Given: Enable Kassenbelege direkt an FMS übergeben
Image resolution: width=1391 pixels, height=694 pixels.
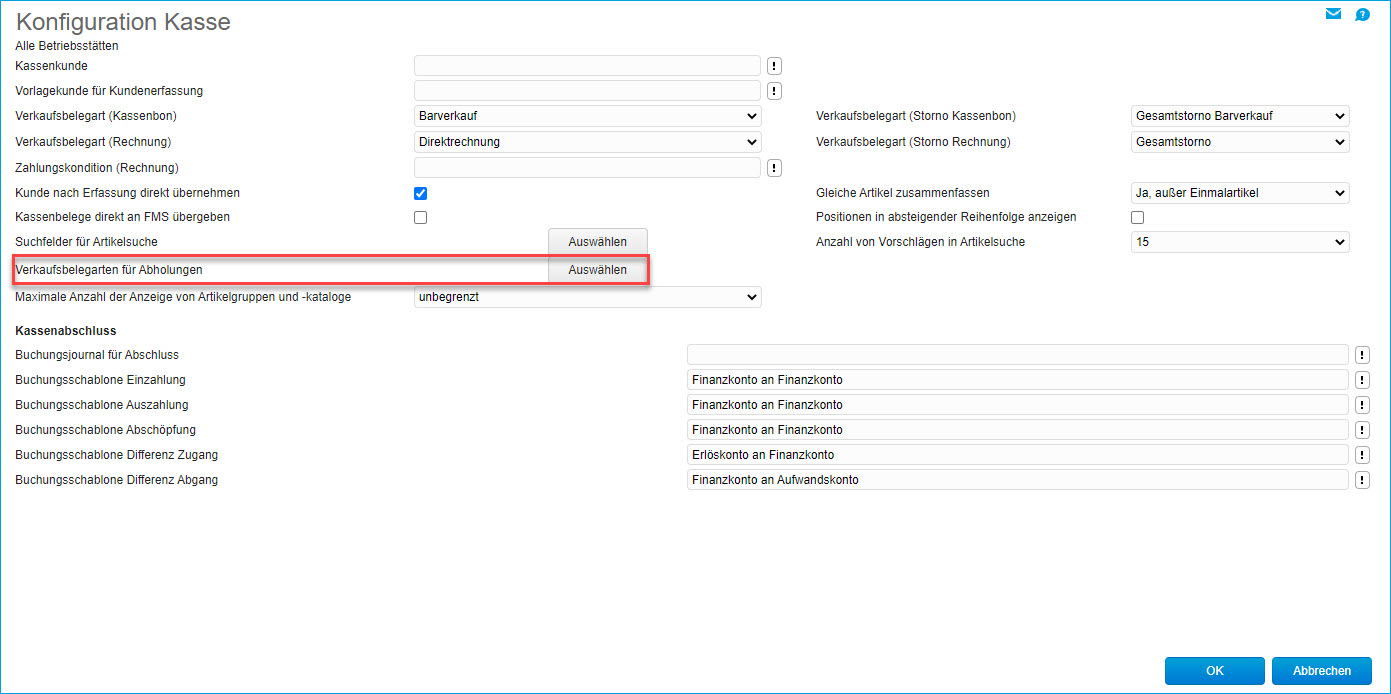Looking at the screenshot, I should (x=421, y=217).
